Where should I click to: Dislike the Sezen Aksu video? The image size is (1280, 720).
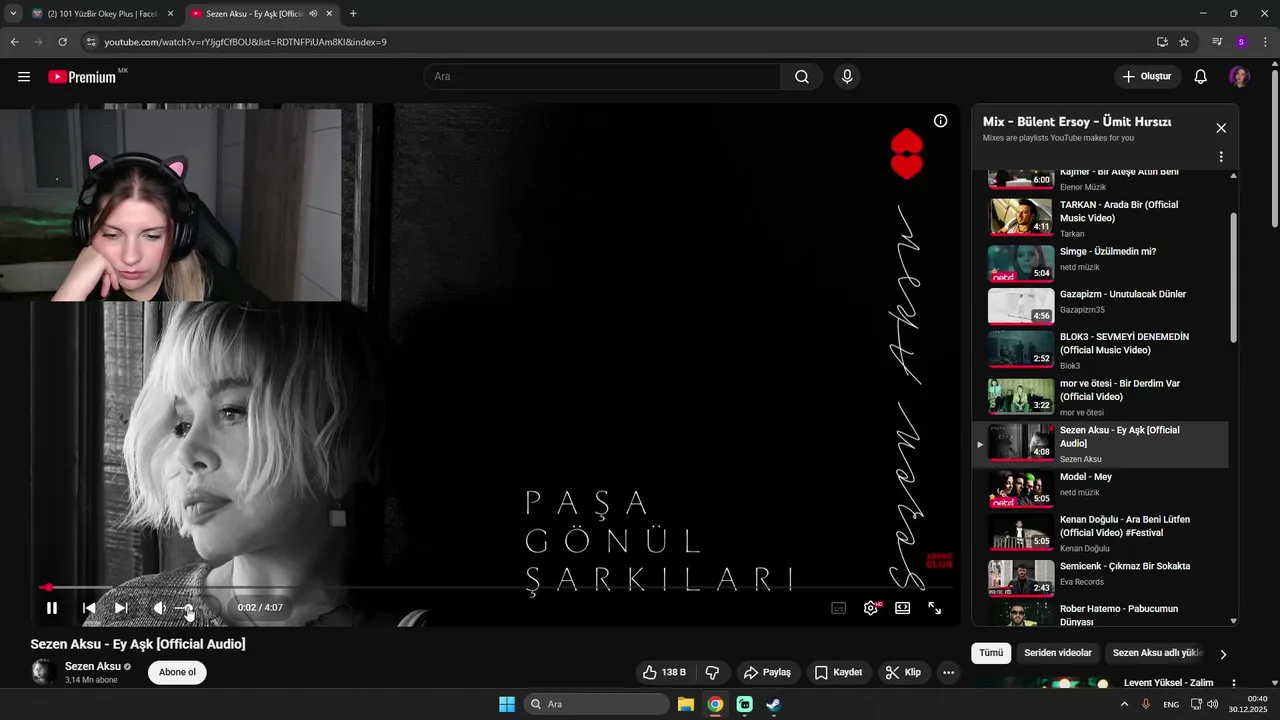pyautogui.click(x=713, y=673)
